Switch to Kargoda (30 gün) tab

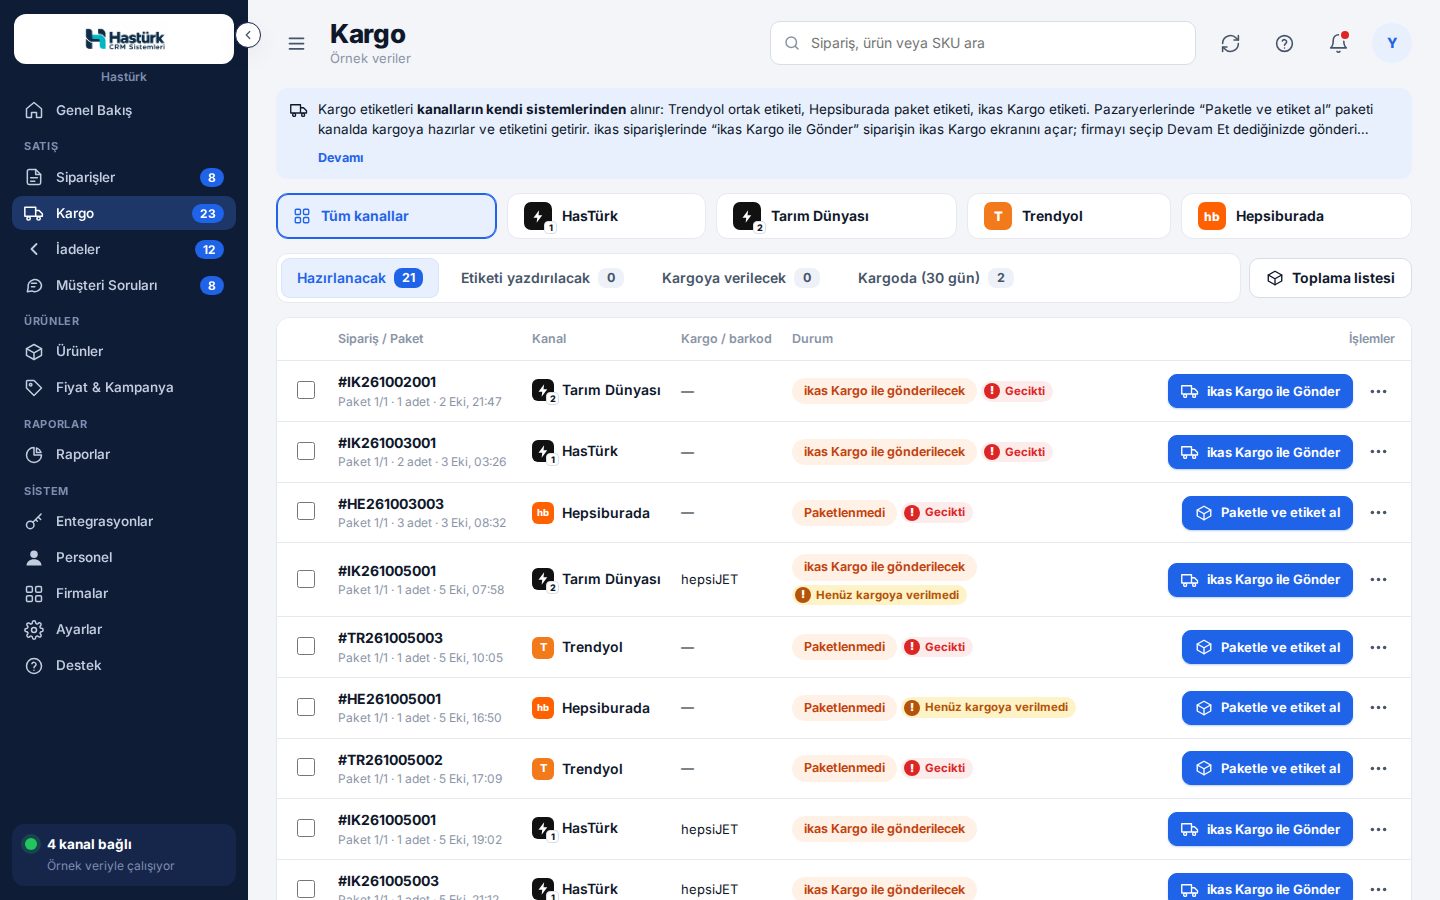[935, 278]
